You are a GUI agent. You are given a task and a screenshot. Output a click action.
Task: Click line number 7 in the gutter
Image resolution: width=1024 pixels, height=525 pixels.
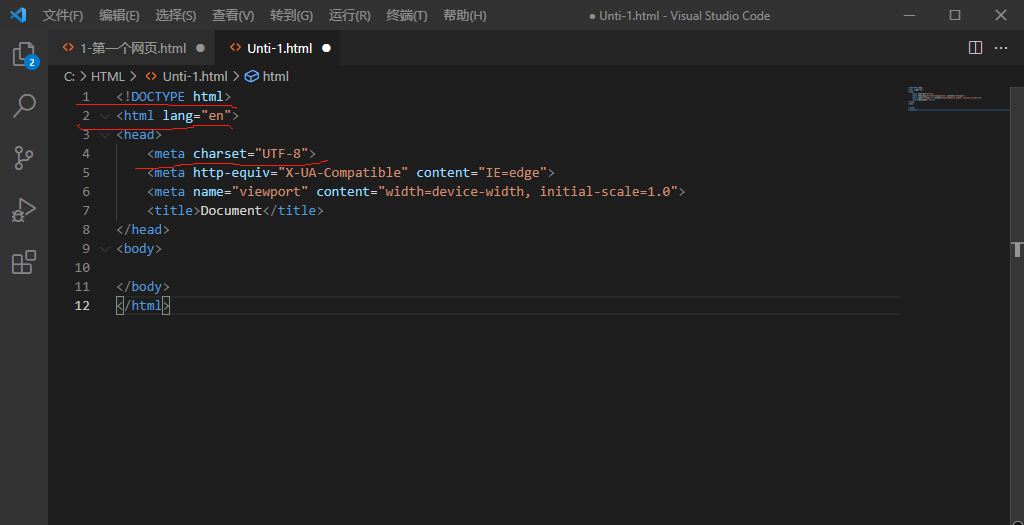[86, 211]
